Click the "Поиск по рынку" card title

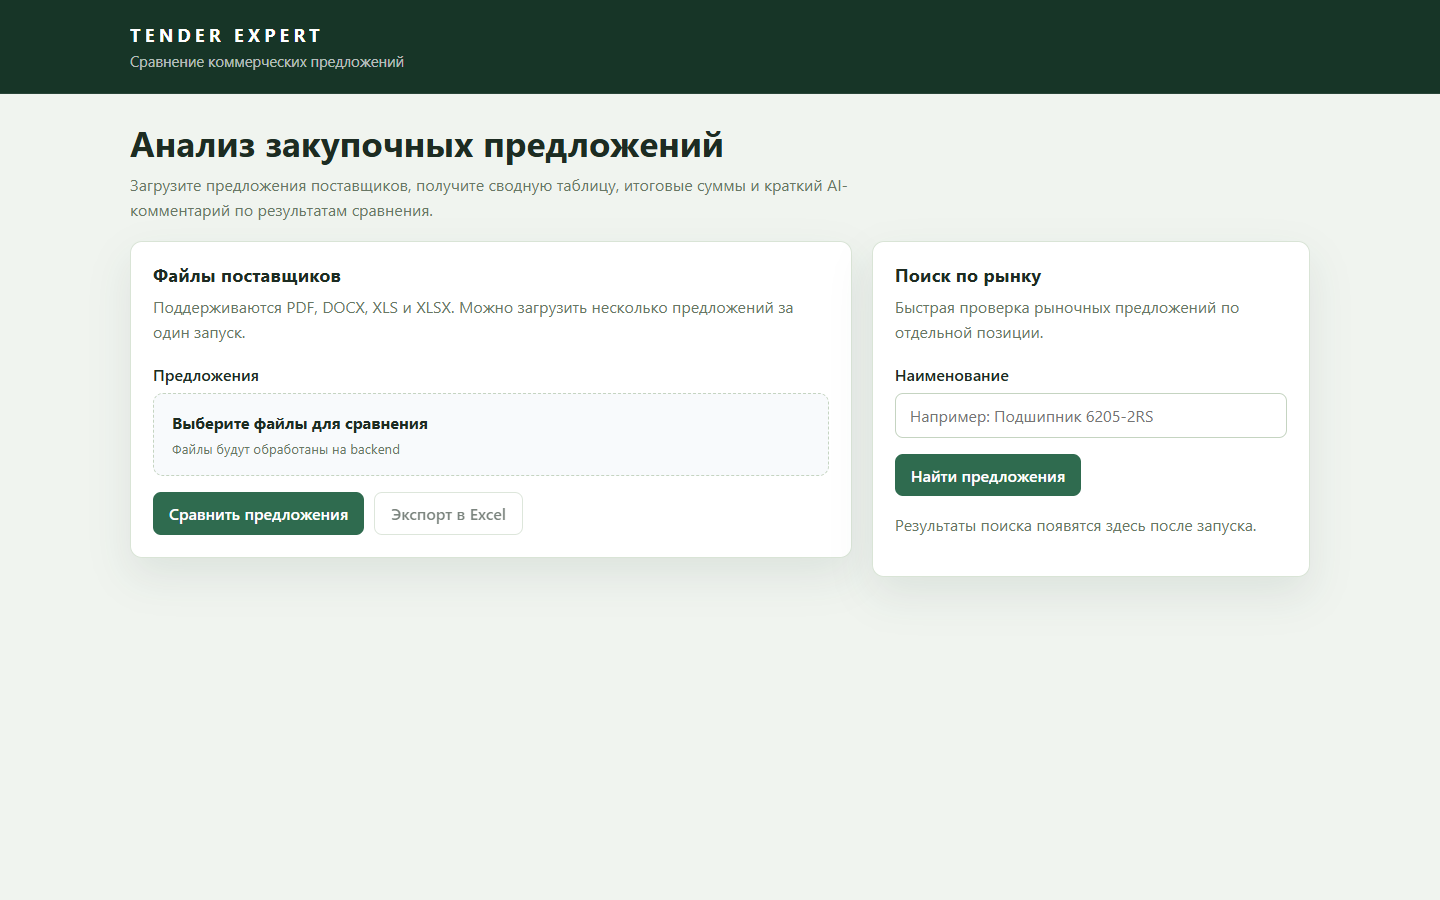tap(968, 276)
